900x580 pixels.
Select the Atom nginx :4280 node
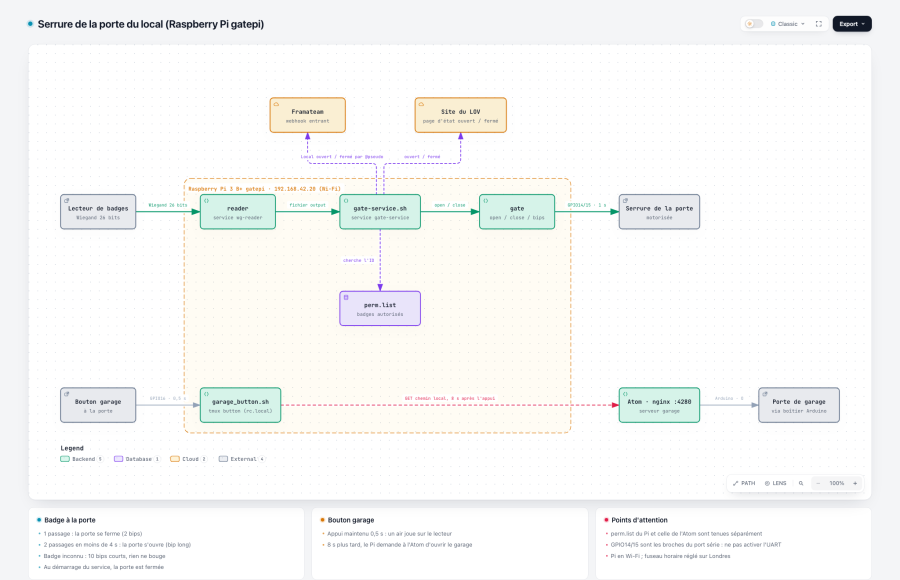pos(659,405)
